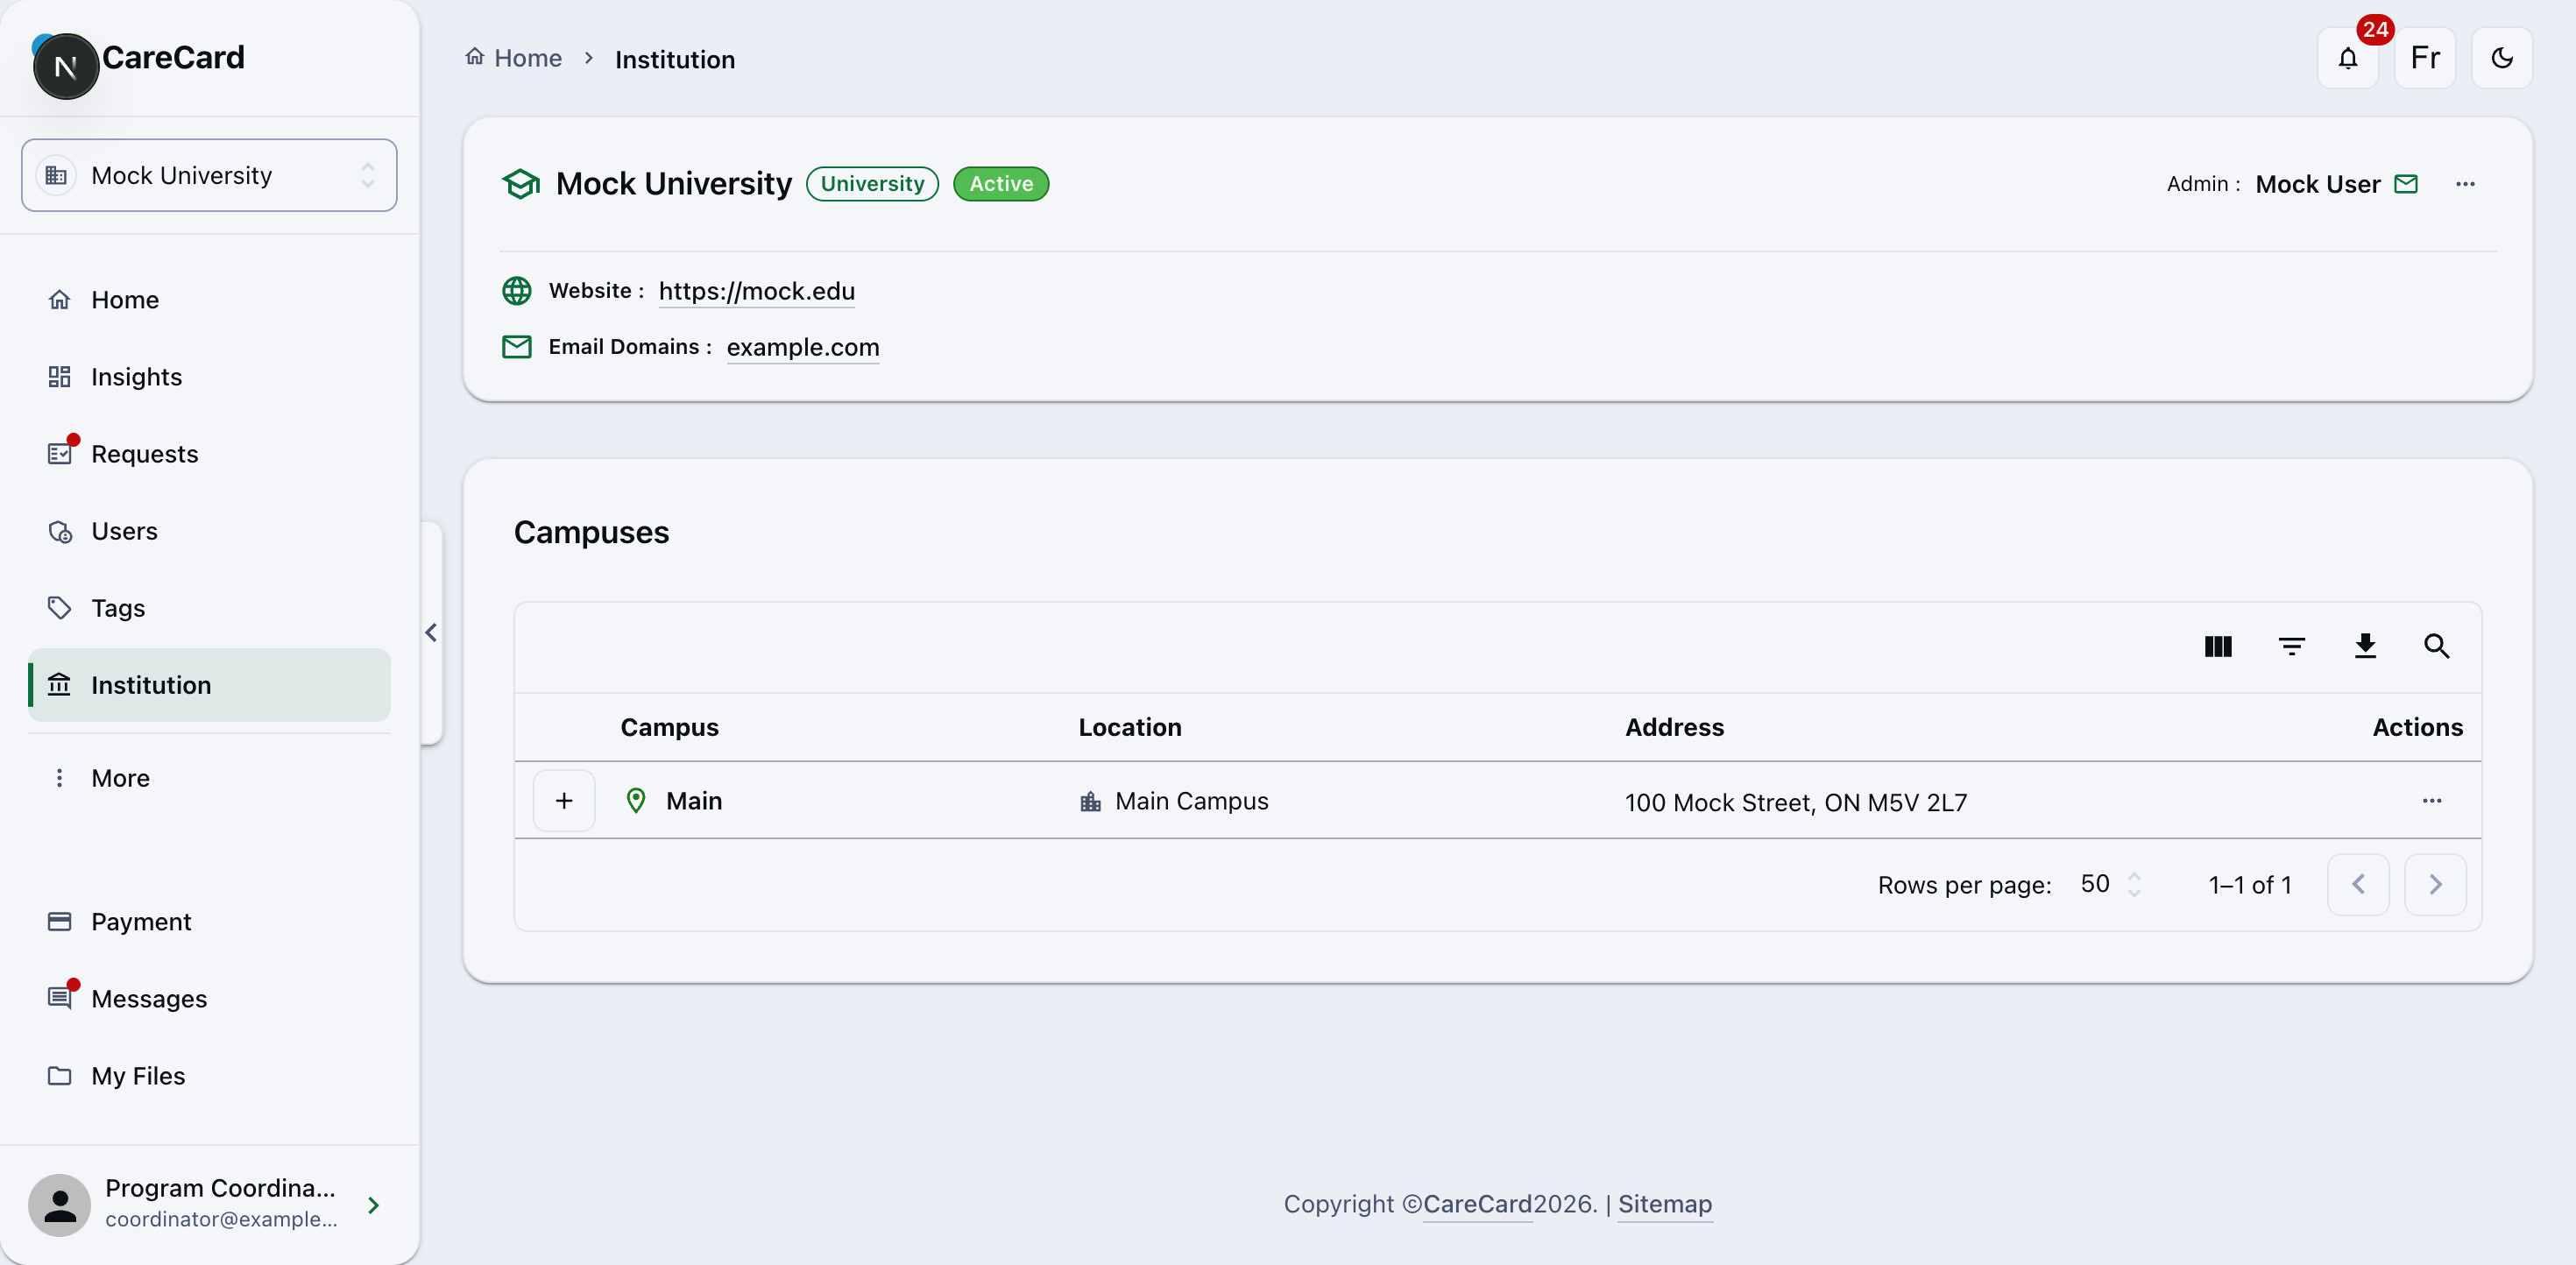Open My Files folder

coord(209,1076)
